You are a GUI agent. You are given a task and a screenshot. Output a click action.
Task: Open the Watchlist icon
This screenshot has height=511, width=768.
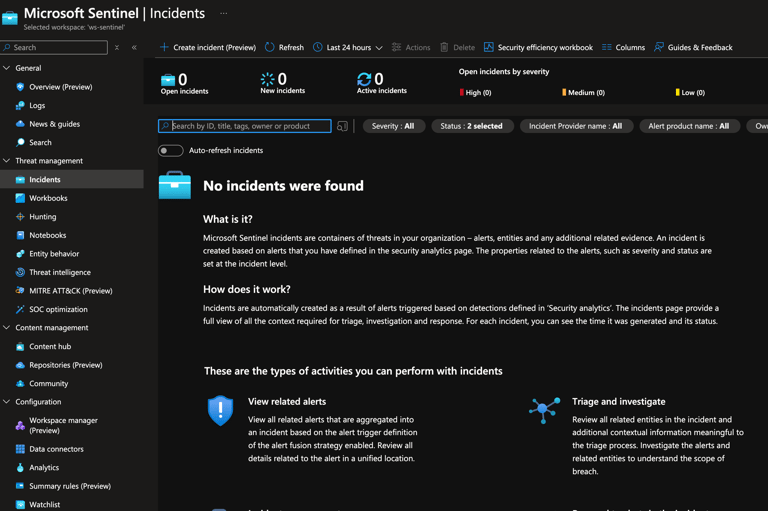[20, 505]
